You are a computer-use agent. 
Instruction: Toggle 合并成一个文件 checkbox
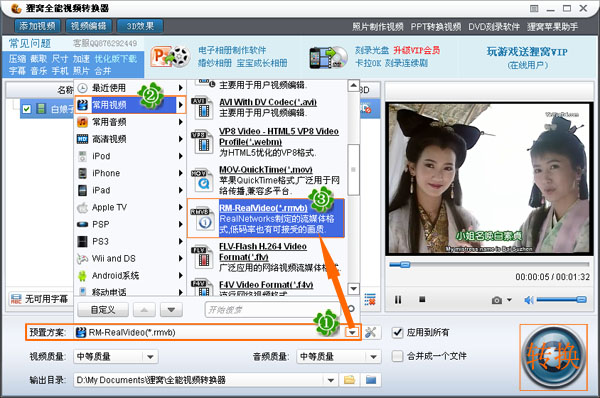(x=398, y=356)
